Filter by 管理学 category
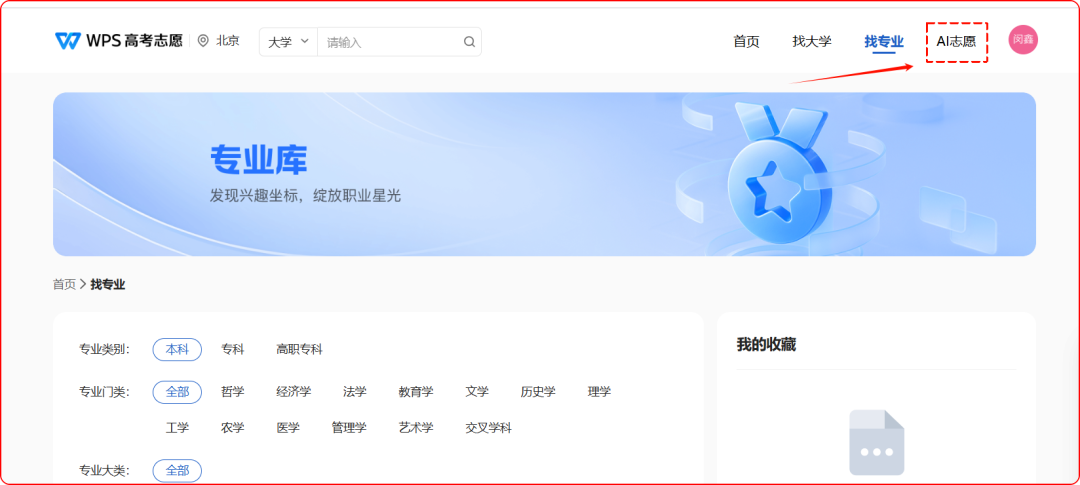Viewport: 1080px width, 485px height. coord(349,428)
